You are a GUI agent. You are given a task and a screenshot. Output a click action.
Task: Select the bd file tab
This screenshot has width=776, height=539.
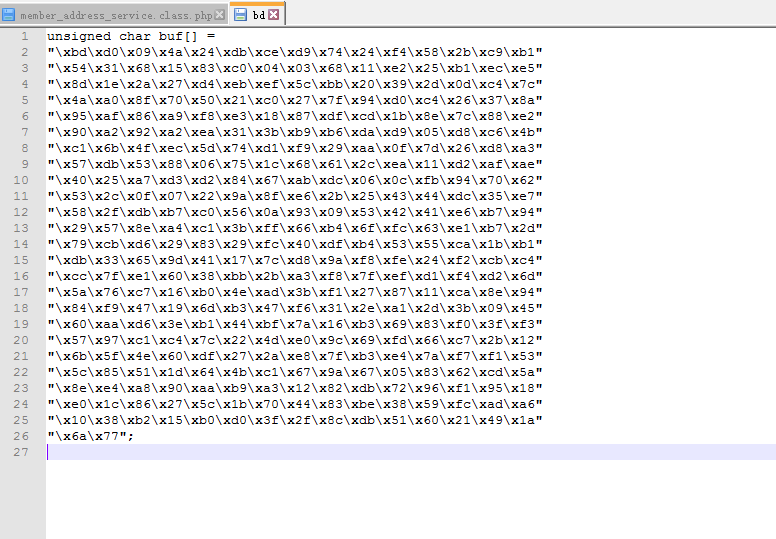pos(259,15)
